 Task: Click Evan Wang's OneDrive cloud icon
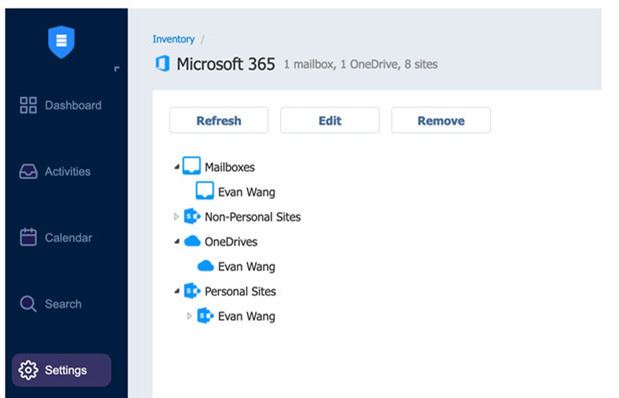(x=205, y=266)
